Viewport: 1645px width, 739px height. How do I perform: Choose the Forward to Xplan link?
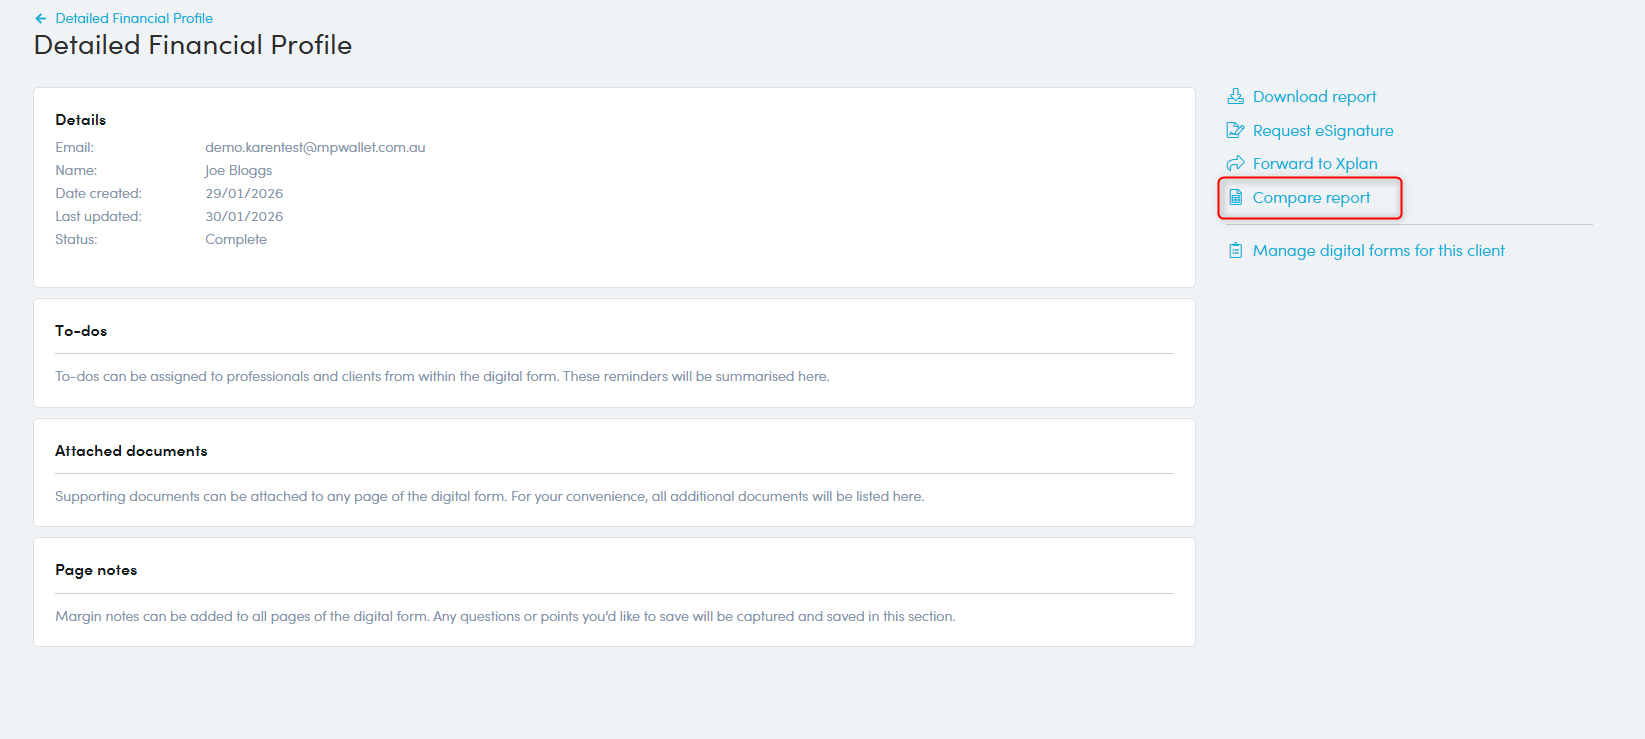[x=1314, y=163]
